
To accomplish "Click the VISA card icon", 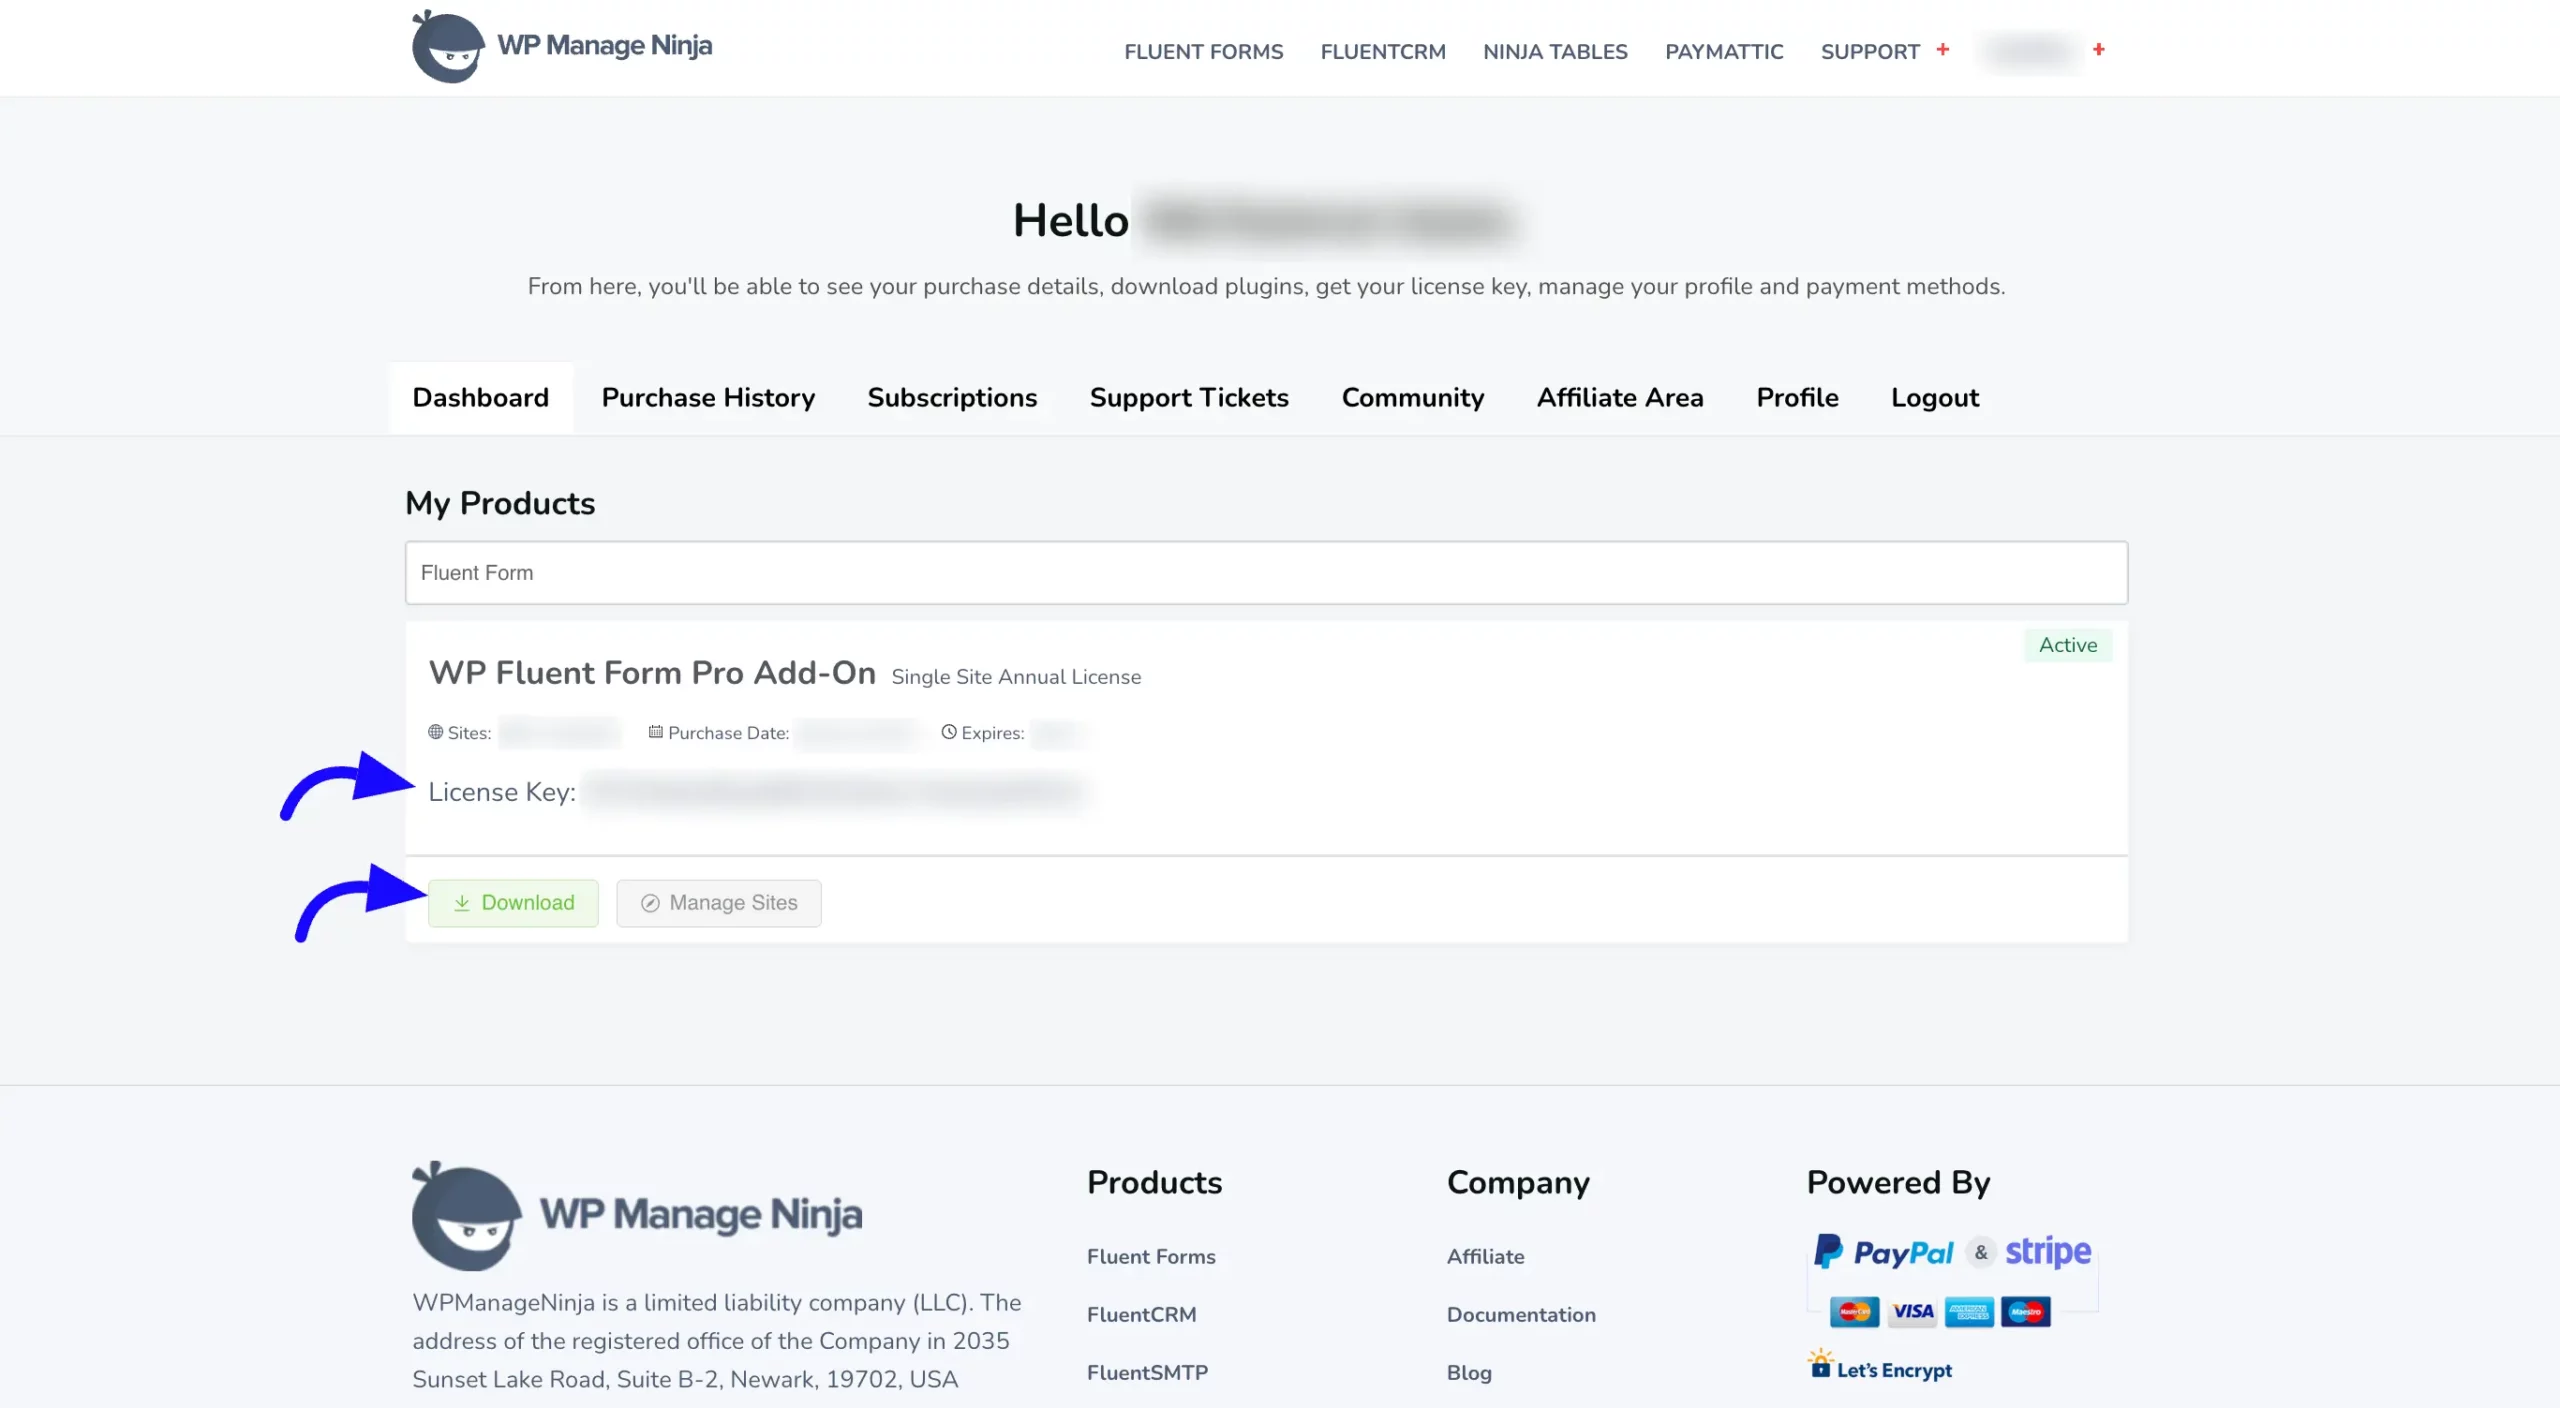I will [x=1912, y=1312].
